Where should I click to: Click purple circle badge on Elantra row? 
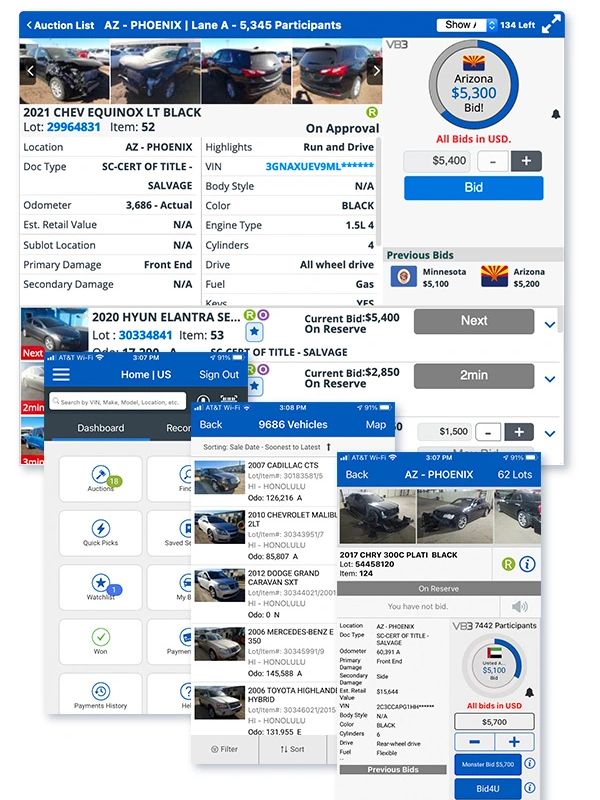(263, 315)
